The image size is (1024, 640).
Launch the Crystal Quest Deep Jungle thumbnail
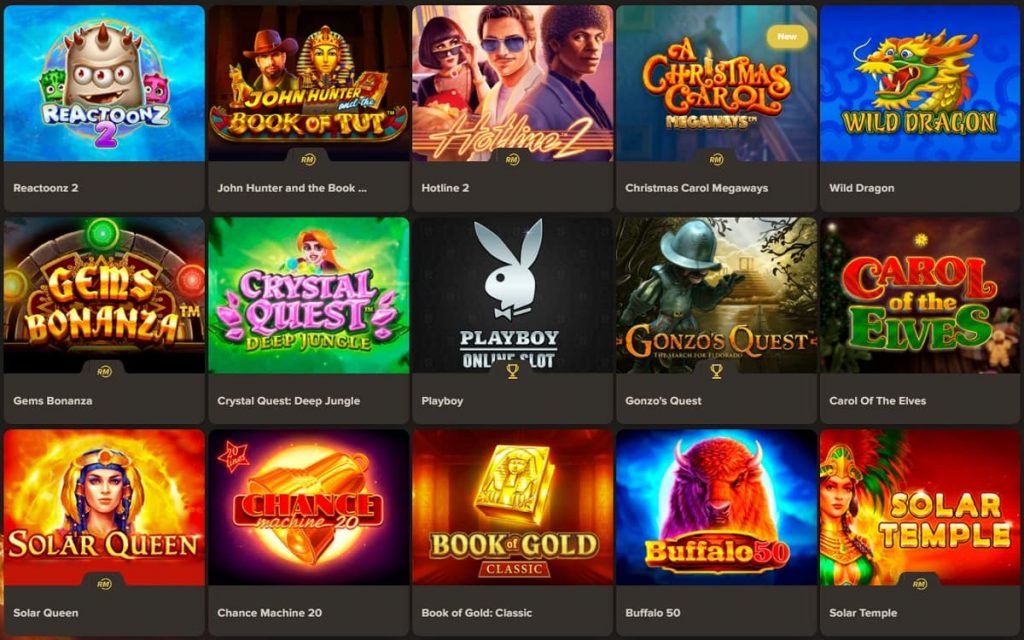[x=309, y=295]
